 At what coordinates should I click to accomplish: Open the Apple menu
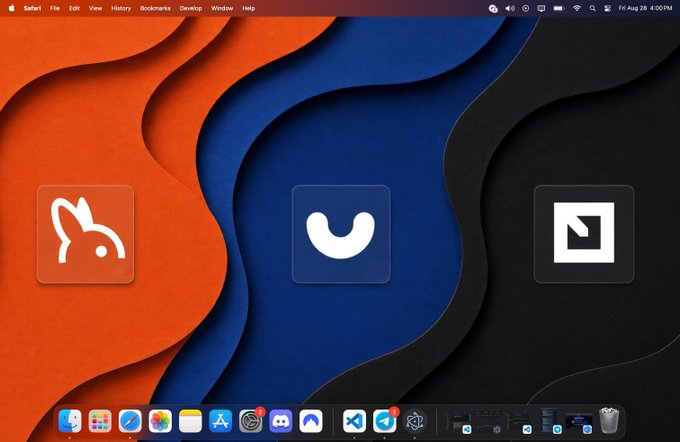click(12, 8)
